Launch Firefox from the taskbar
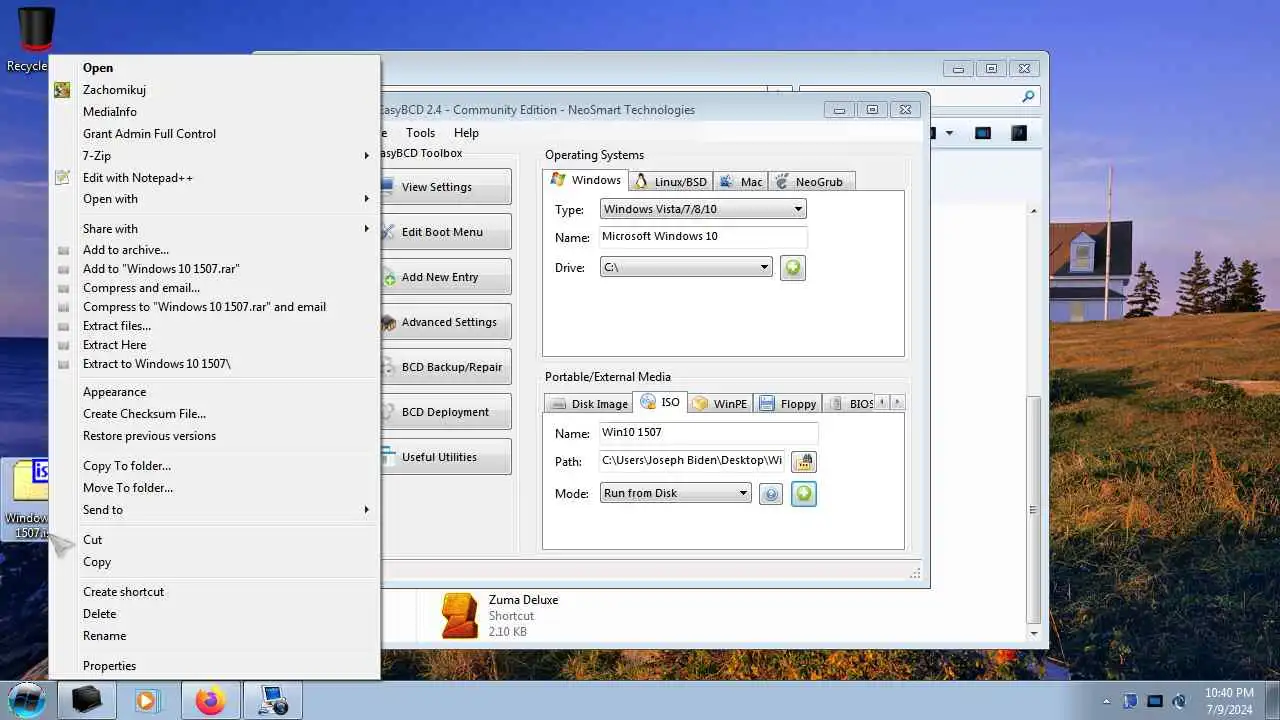Viewport: 1280px width, 720px height. coord(210,700)
